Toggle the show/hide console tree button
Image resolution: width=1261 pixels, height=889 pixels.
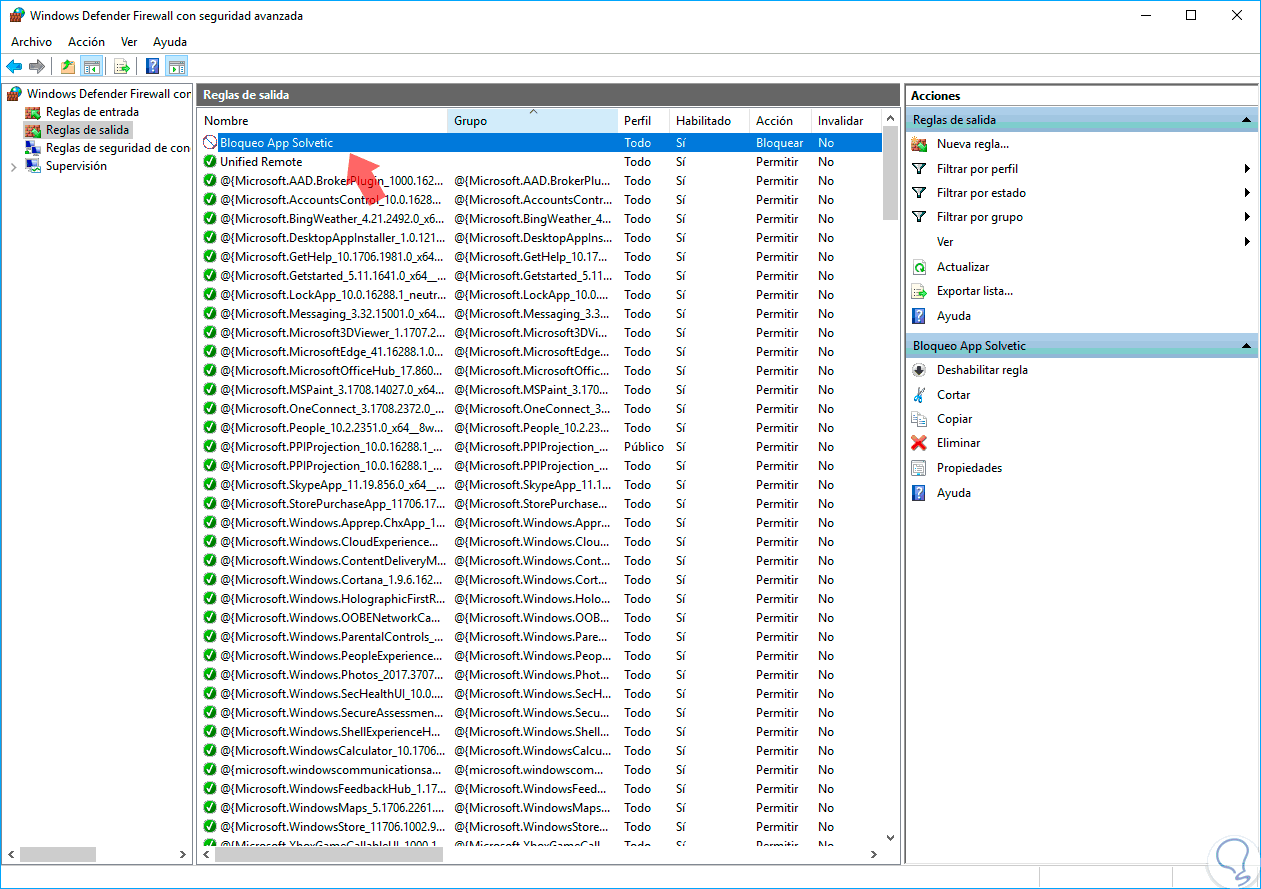pyautogui.click(x=91, y=66)
